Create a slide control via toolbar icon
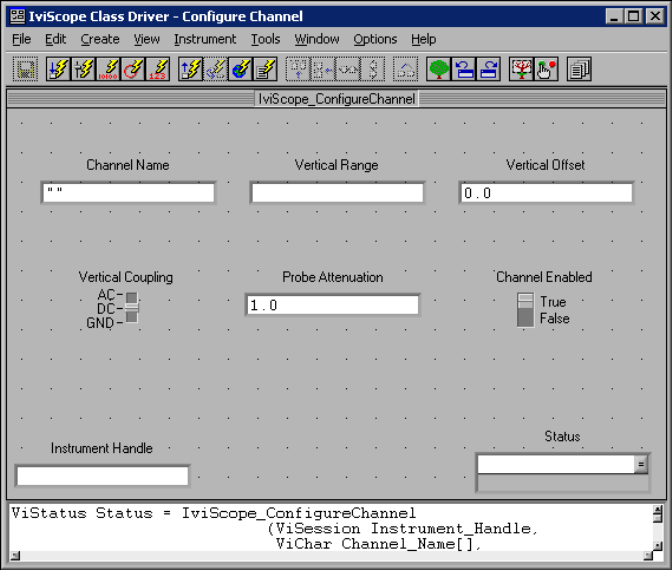The image size is (672, 570). 83,69
